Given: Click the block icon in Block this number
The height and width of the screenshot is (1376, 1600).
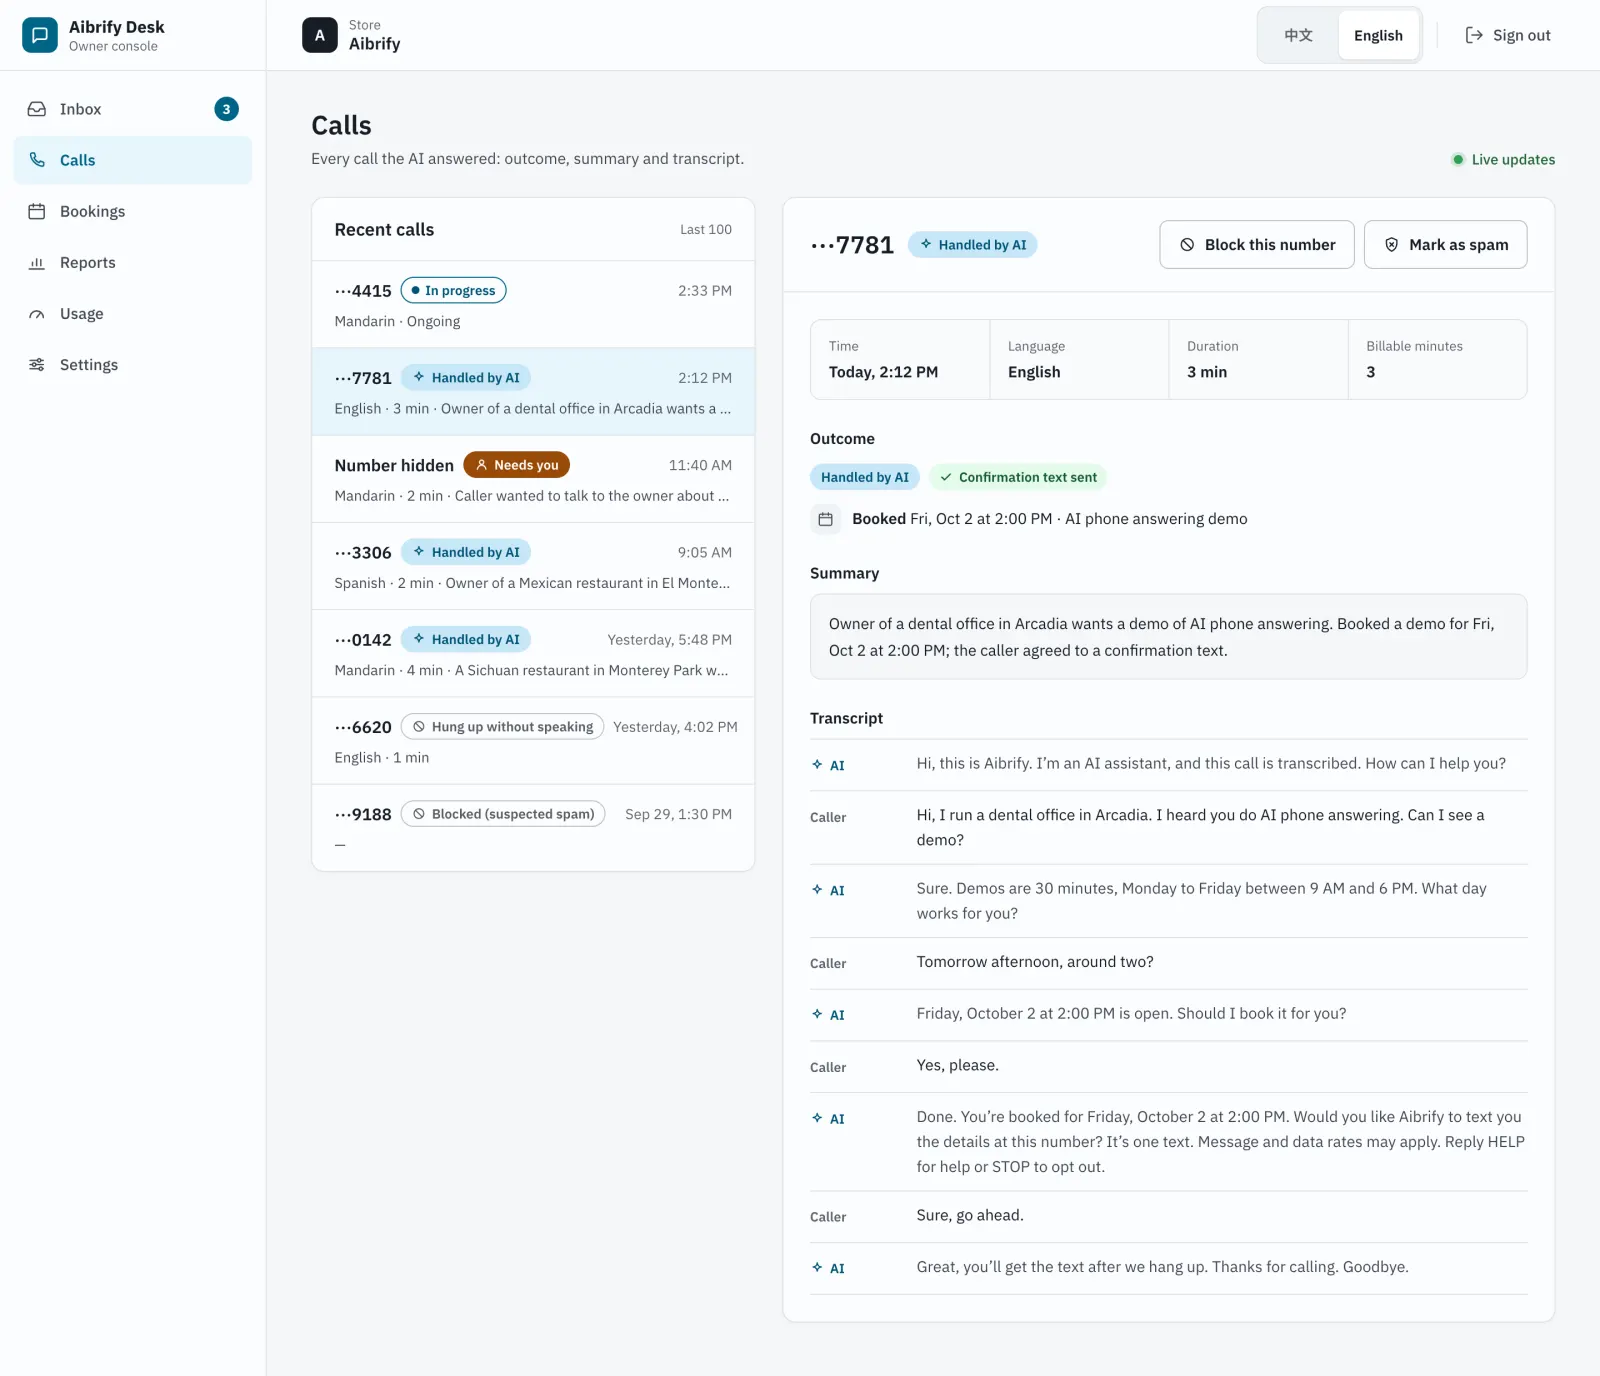Looking at the screenshot, I should click(x=1187, y=245).
